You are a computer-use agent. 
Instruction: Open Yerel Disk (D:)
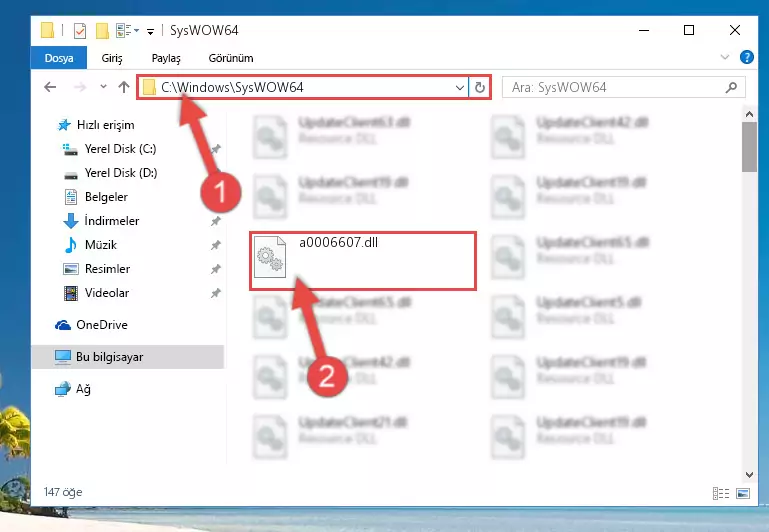(x=121, y=173)
